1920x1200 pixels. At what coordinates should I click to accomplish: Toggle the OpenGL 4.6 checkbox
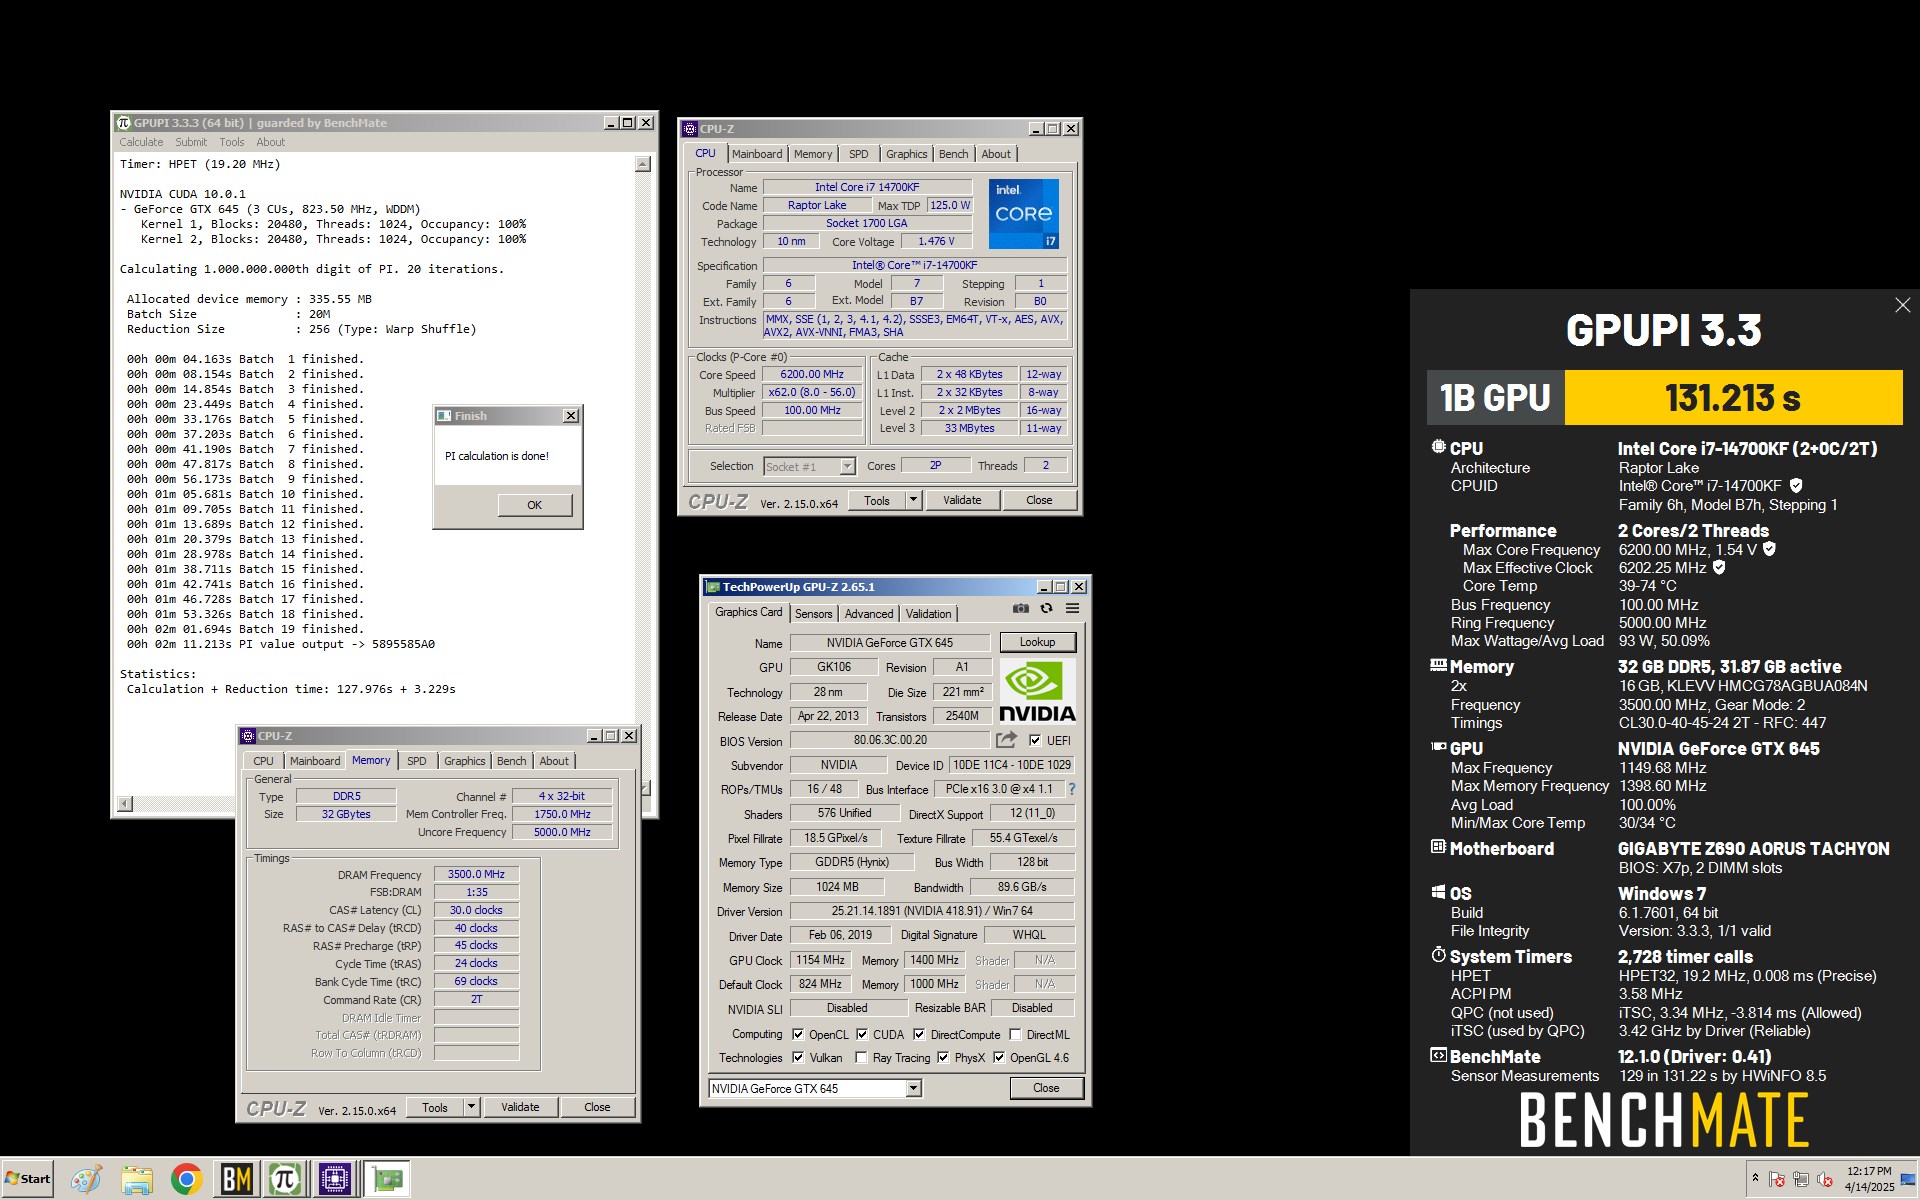tap(998, 1057)
